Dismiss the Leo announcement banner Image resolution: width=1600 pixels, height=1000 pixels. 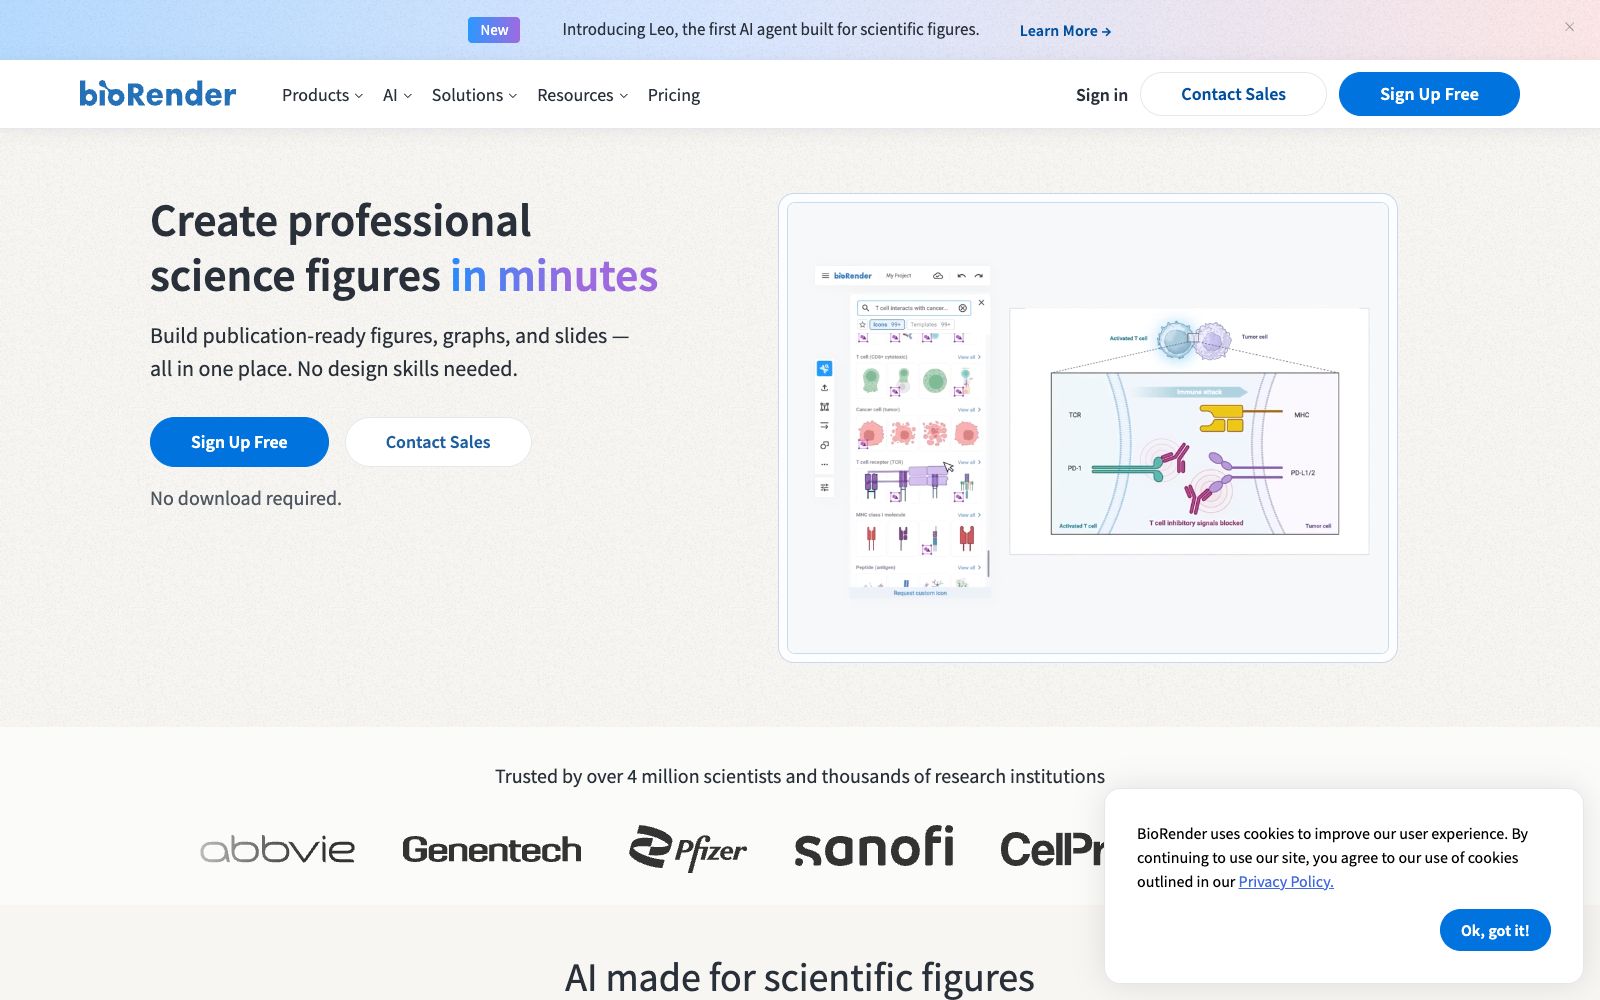pos(1569,27)
